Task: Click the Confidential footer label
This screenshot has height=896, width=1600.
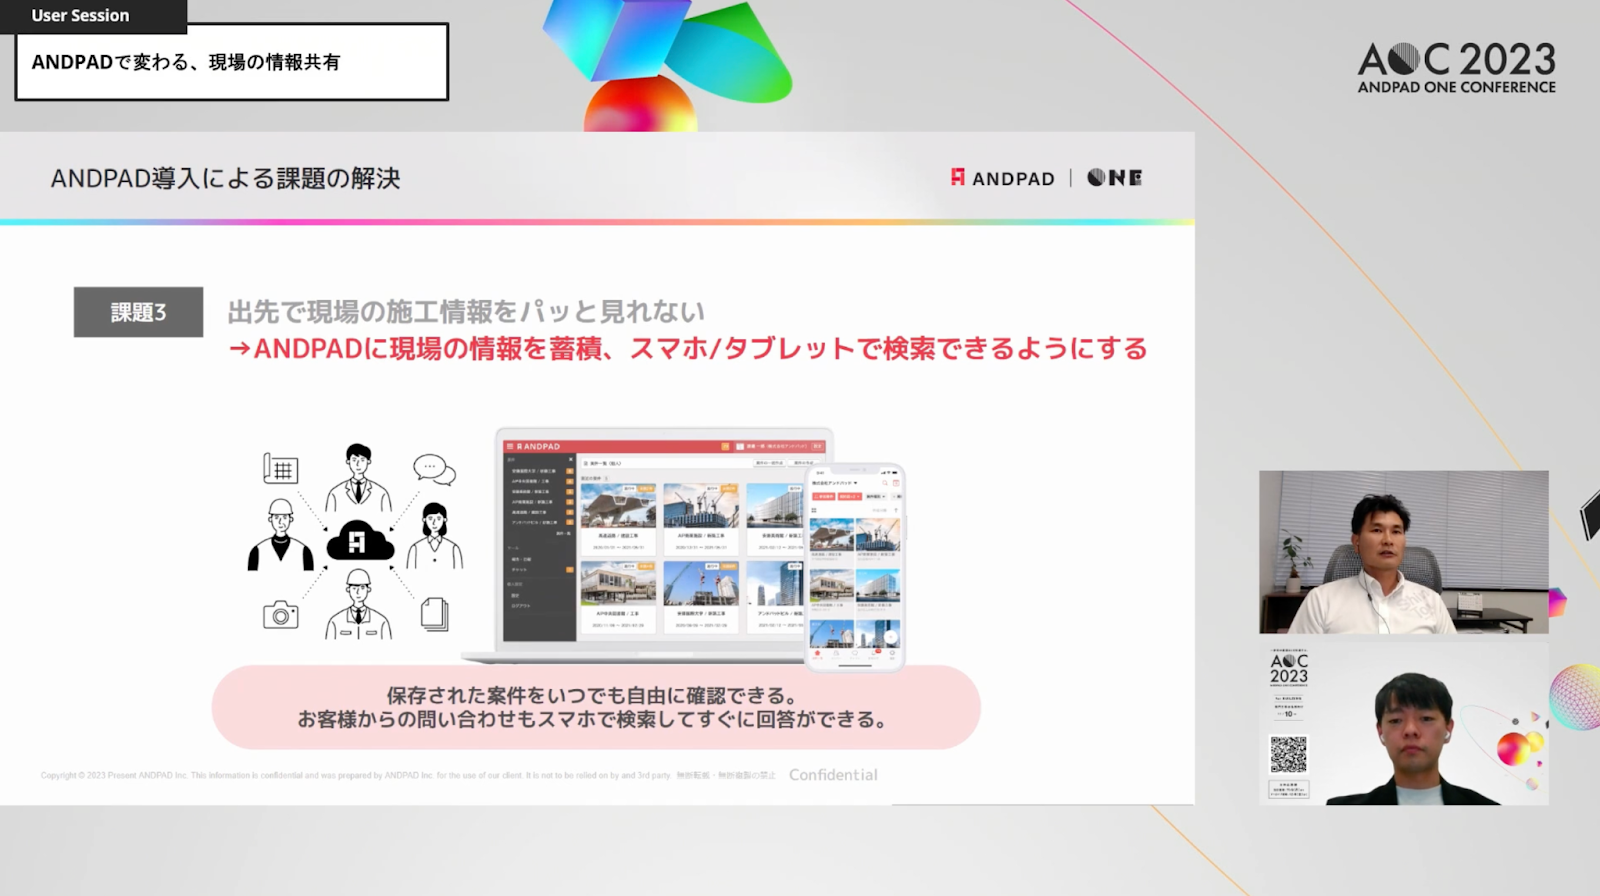Action: 833,775
